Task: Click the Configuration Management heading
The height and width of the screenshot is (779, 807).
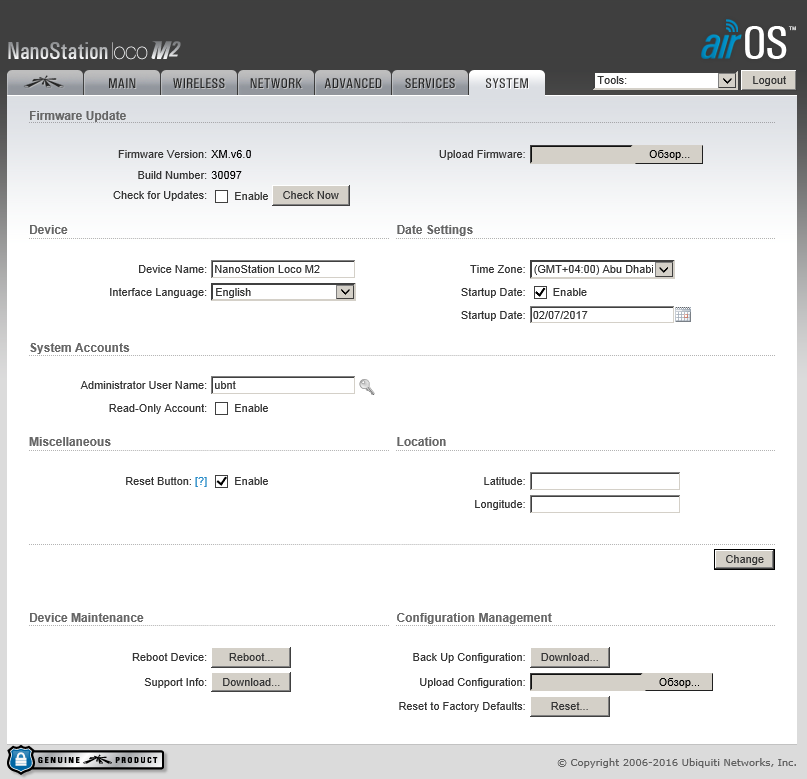Action: tap(474, 617)
